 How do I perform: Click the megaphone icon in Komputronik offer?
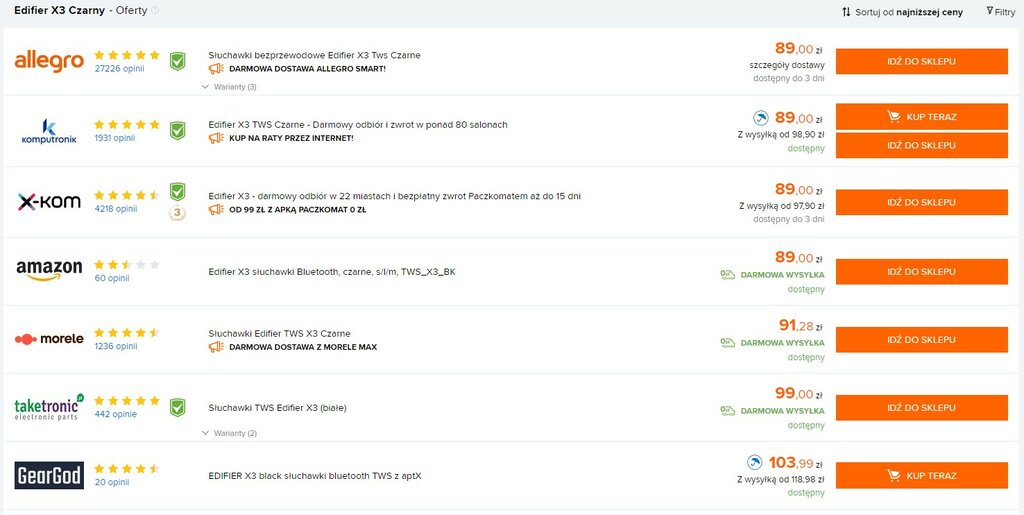[216, 138]
